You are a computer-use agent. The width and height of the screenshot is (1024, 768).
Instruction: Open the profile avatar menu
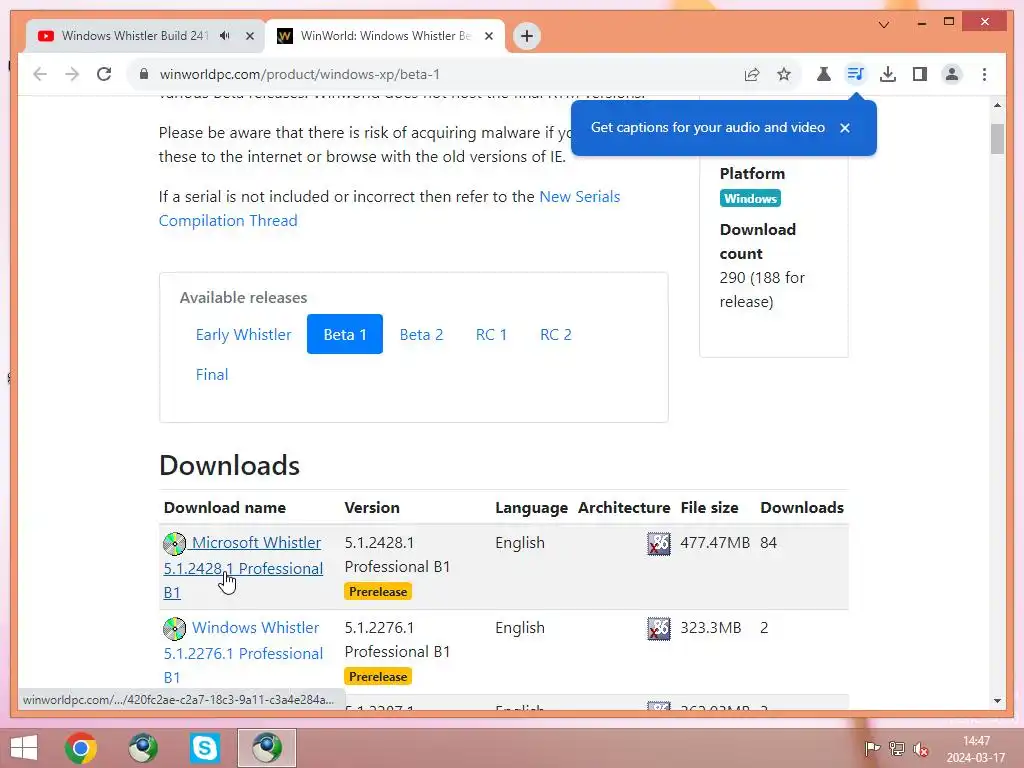952,74
